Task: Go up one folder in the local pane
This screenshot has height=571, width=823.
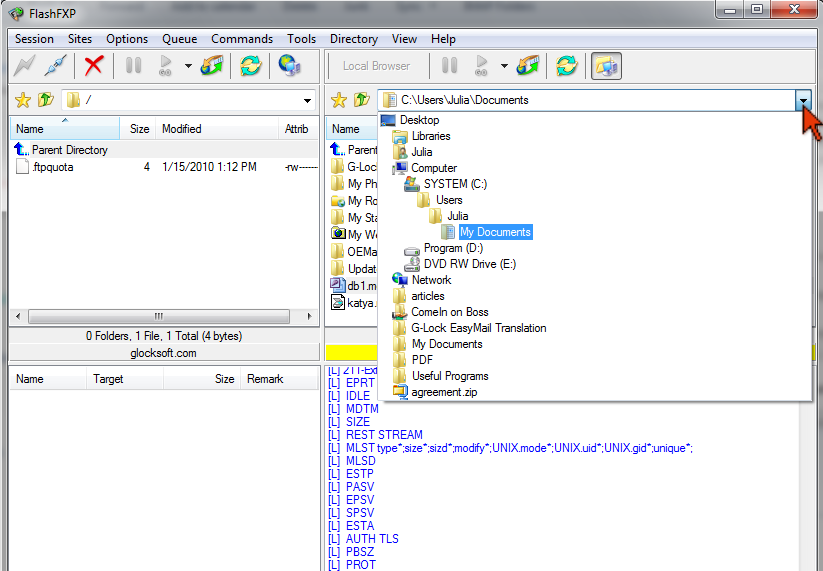Action: [x=361, y=100]
